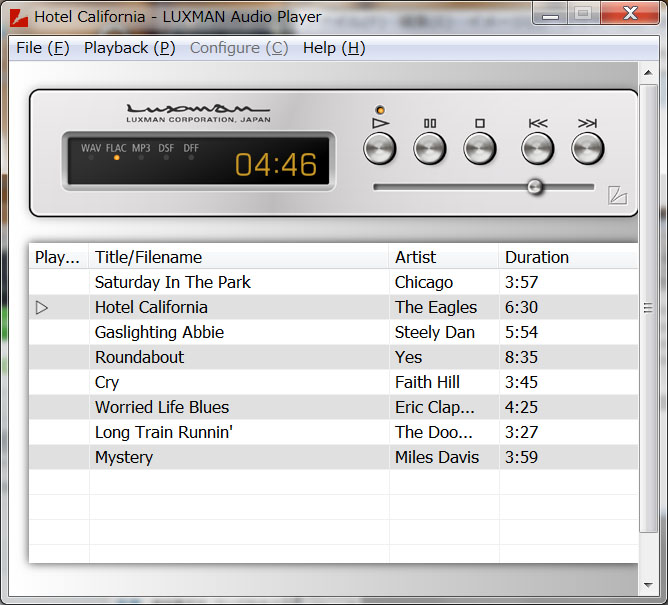Click the seek slider handle

tap(535, 187)
